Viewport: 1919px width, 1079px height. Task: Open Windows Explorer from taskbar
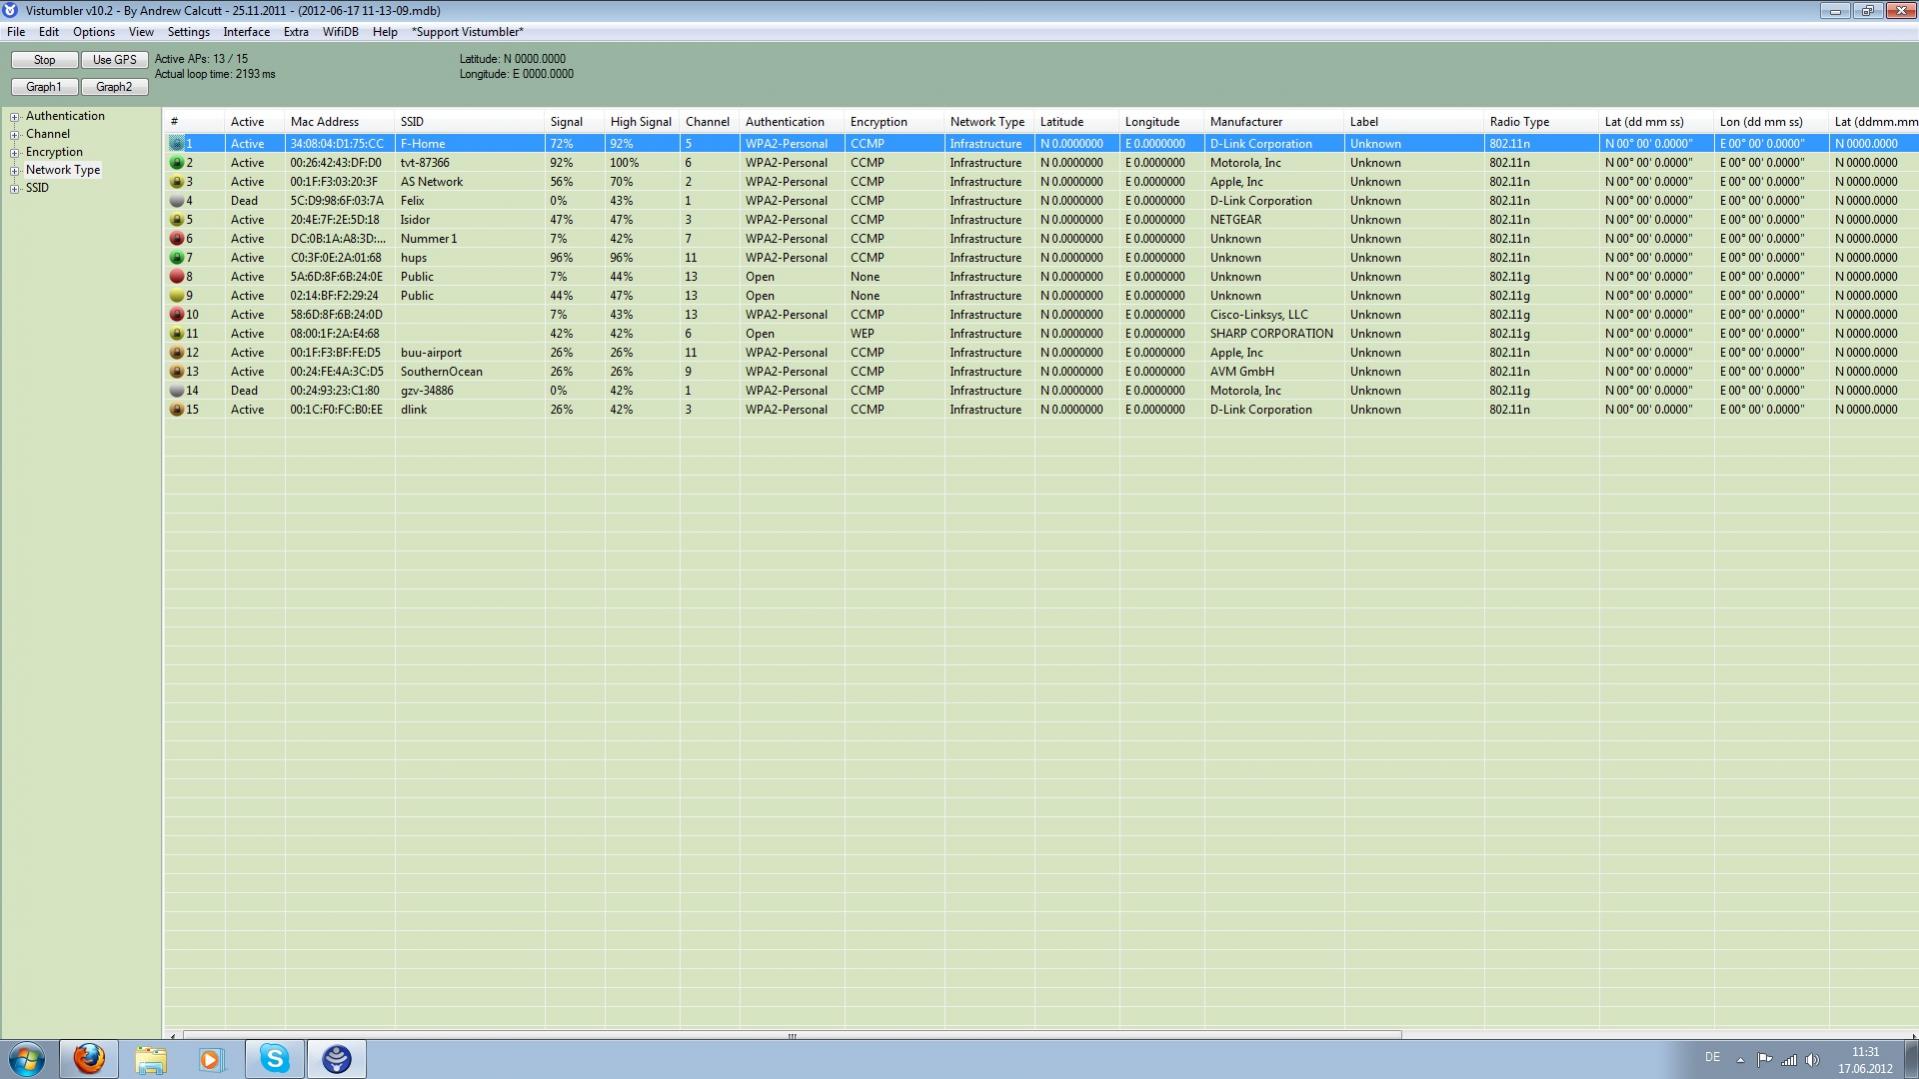tap(151, 1059)
